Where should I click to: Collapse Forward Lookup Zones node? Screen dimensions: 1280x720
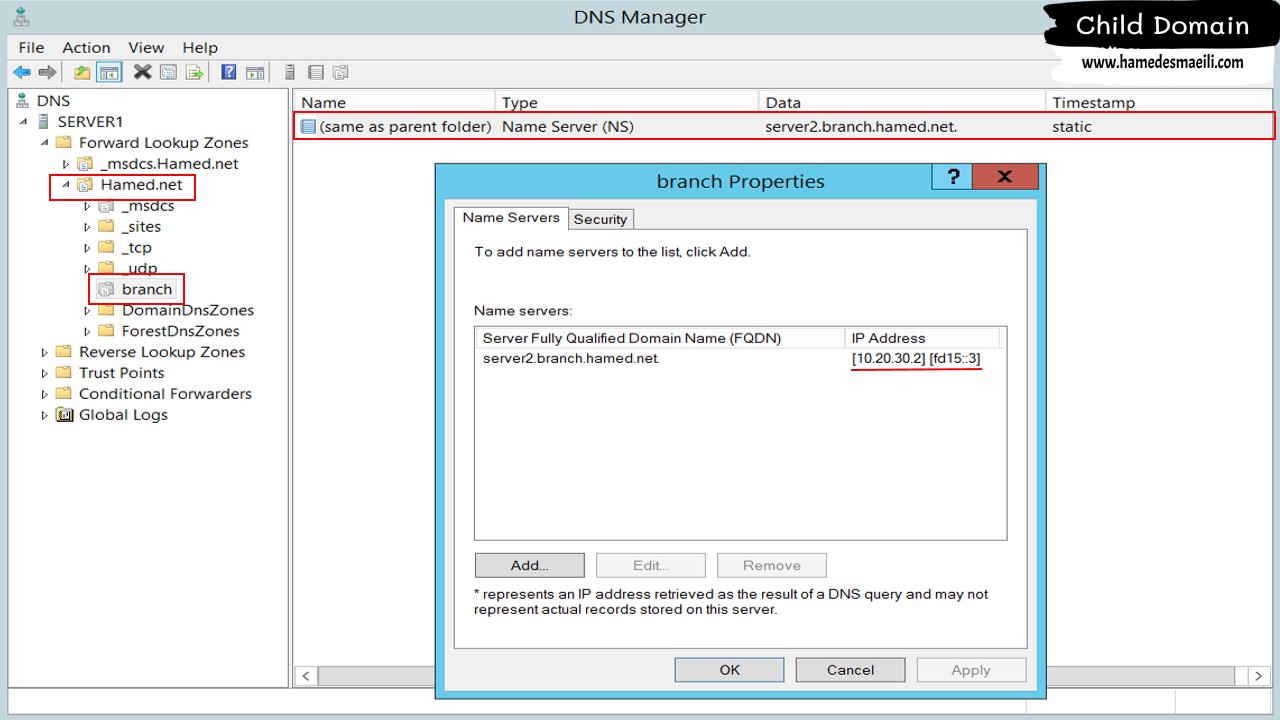point(44,143)
